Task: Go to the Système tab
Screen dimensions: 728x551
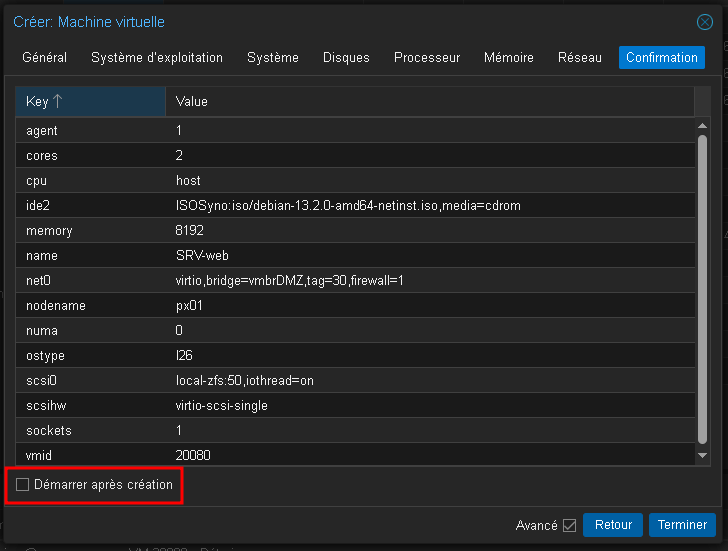Action: (273, 58)
